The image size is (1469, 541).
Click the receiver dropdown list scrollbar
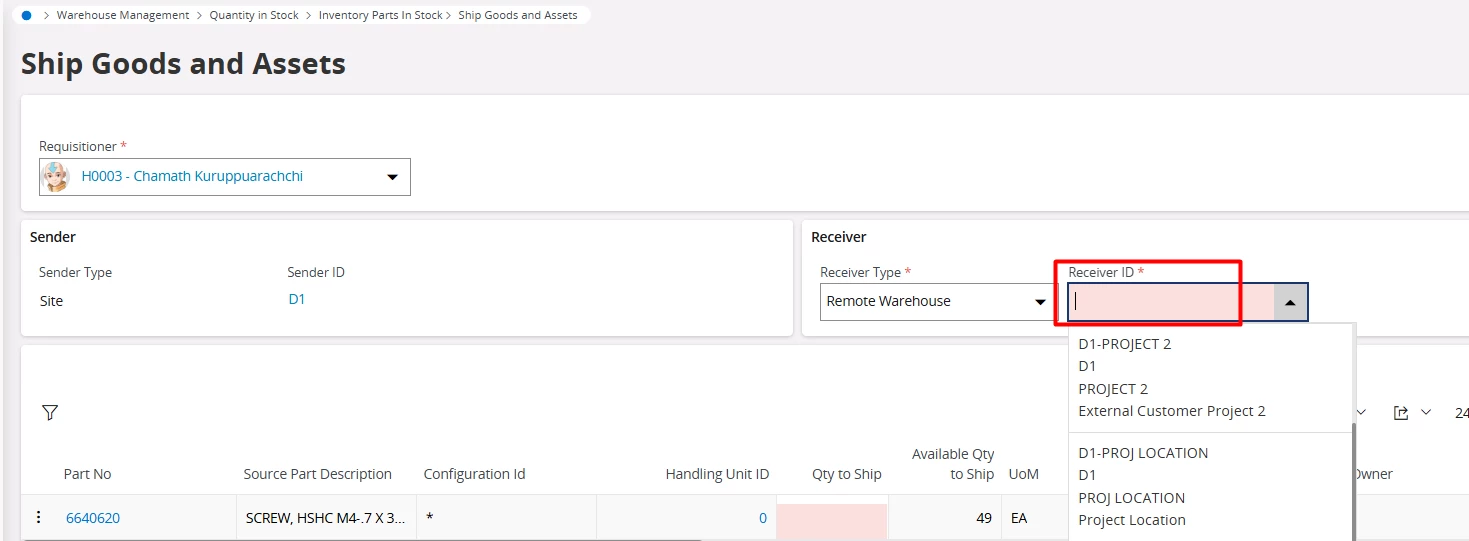click(1353, 480)
